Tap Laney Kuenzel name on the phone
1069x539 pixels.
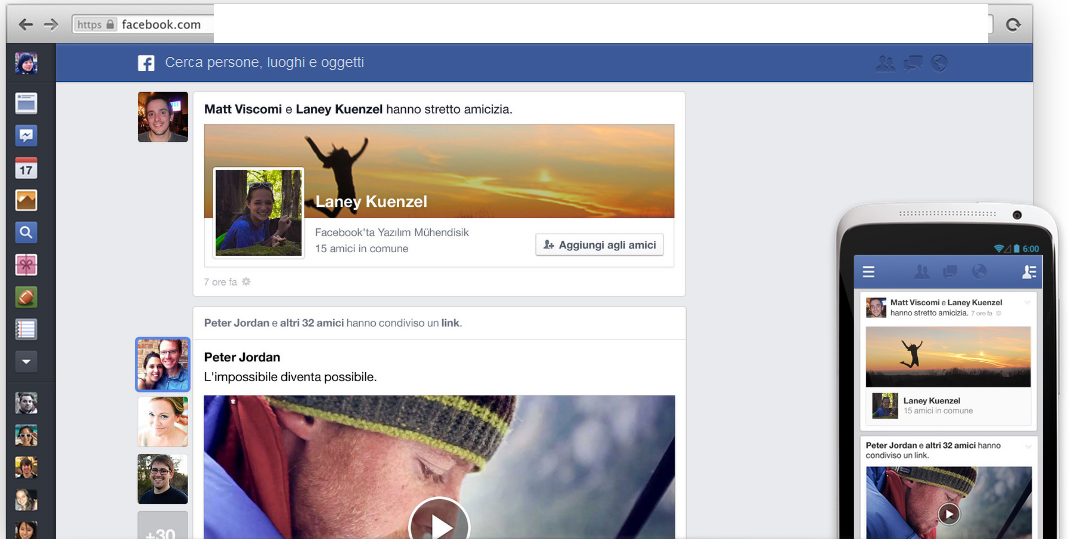pos(931,401)
